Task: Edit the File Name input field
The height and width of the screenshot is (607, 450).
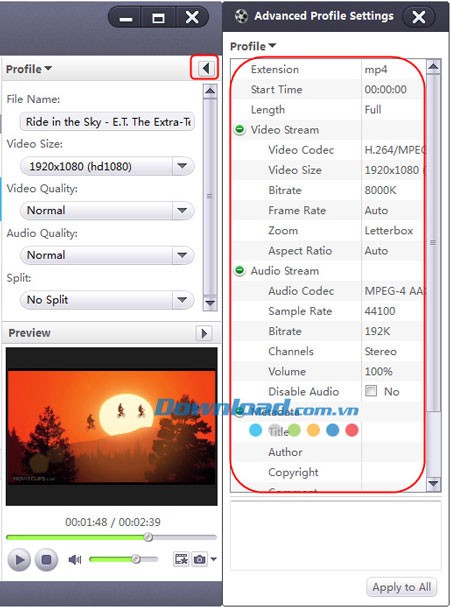Action: coord(107,122)
